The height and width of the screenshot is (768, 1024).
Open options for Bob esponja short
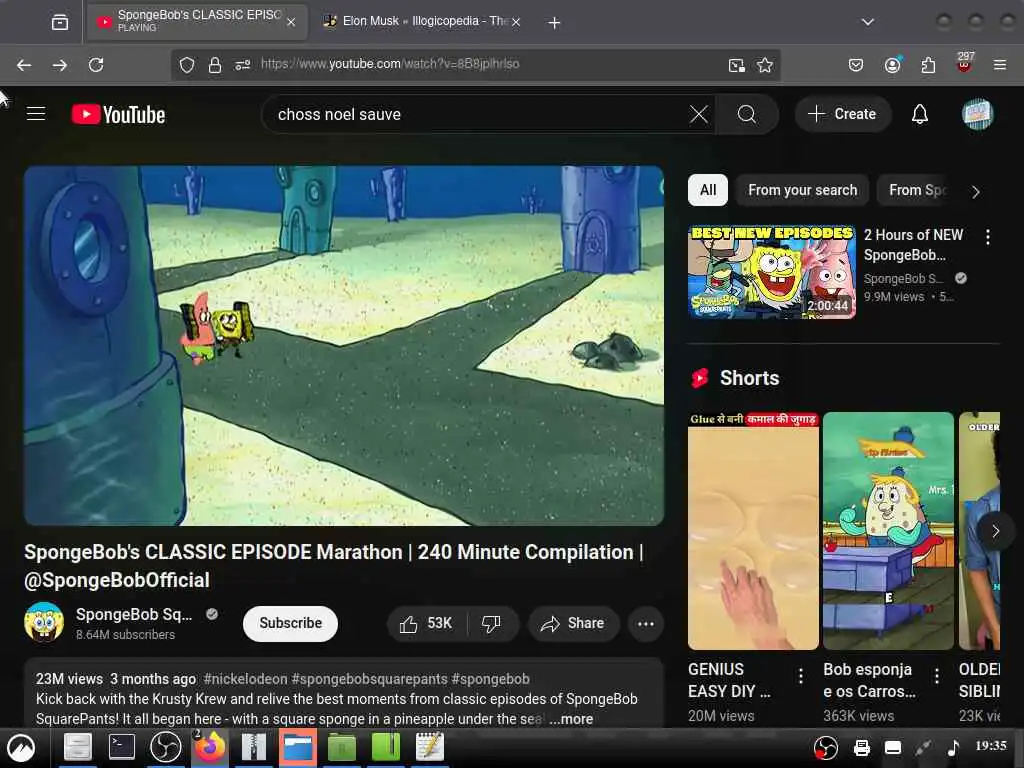[936, 675]
